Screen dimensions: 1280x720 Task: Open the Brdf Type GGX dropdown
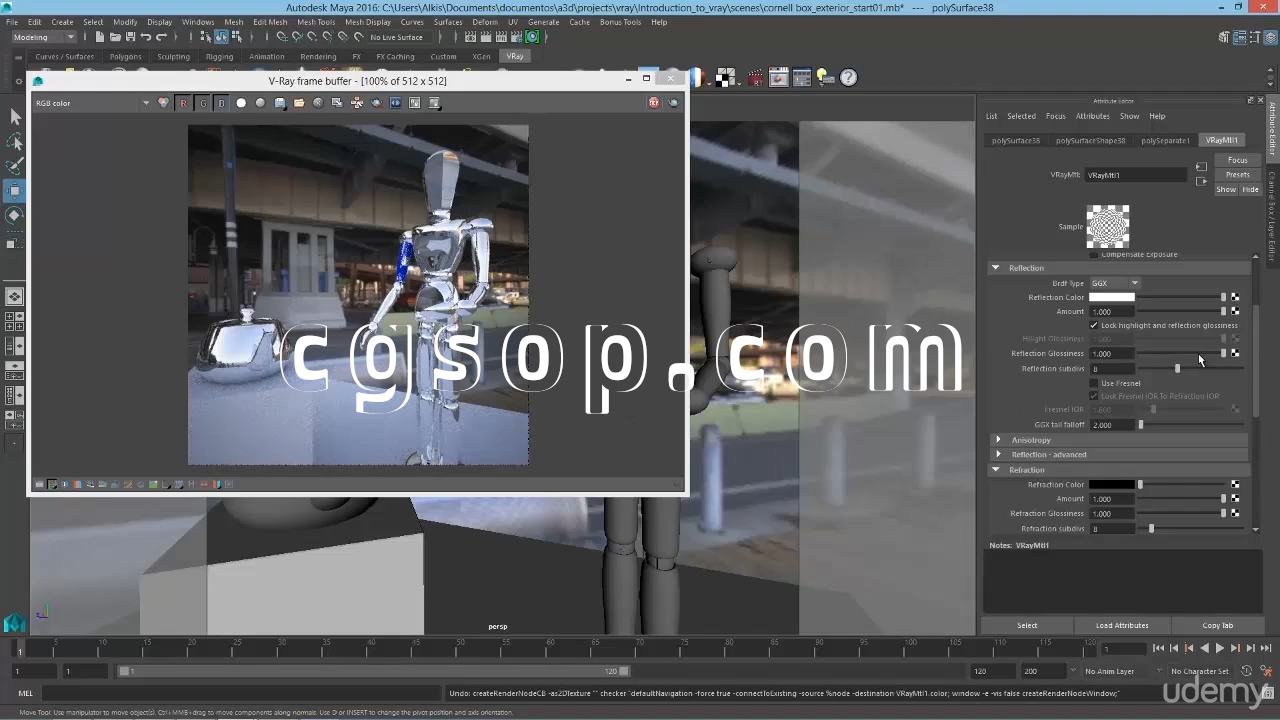1114,283
